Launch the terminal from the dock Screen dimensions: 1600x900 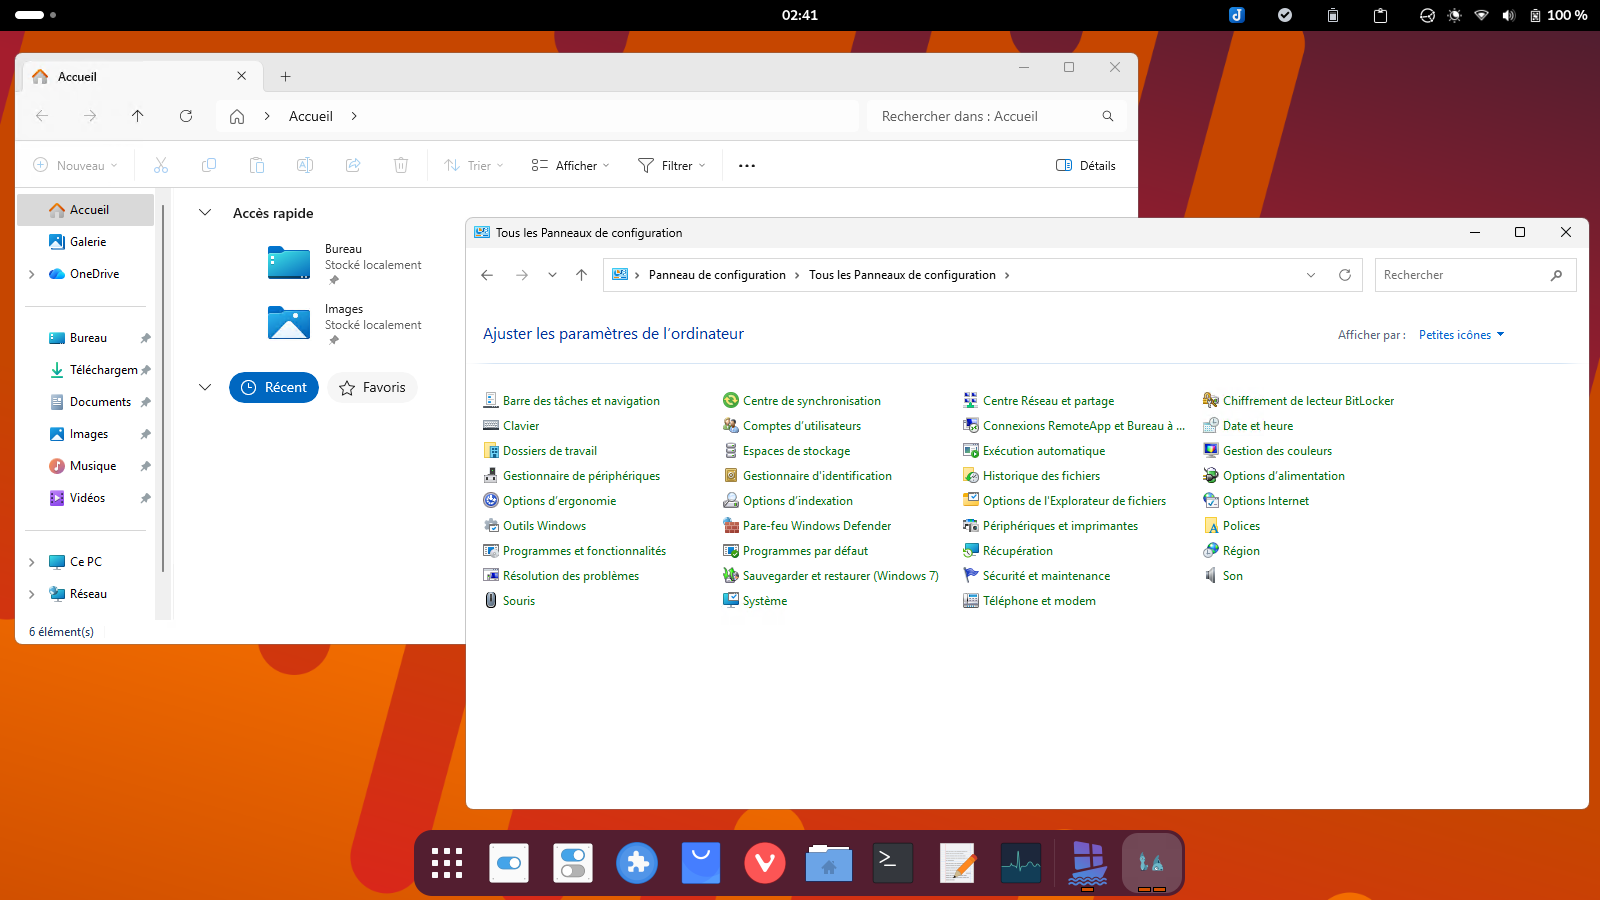892,862
